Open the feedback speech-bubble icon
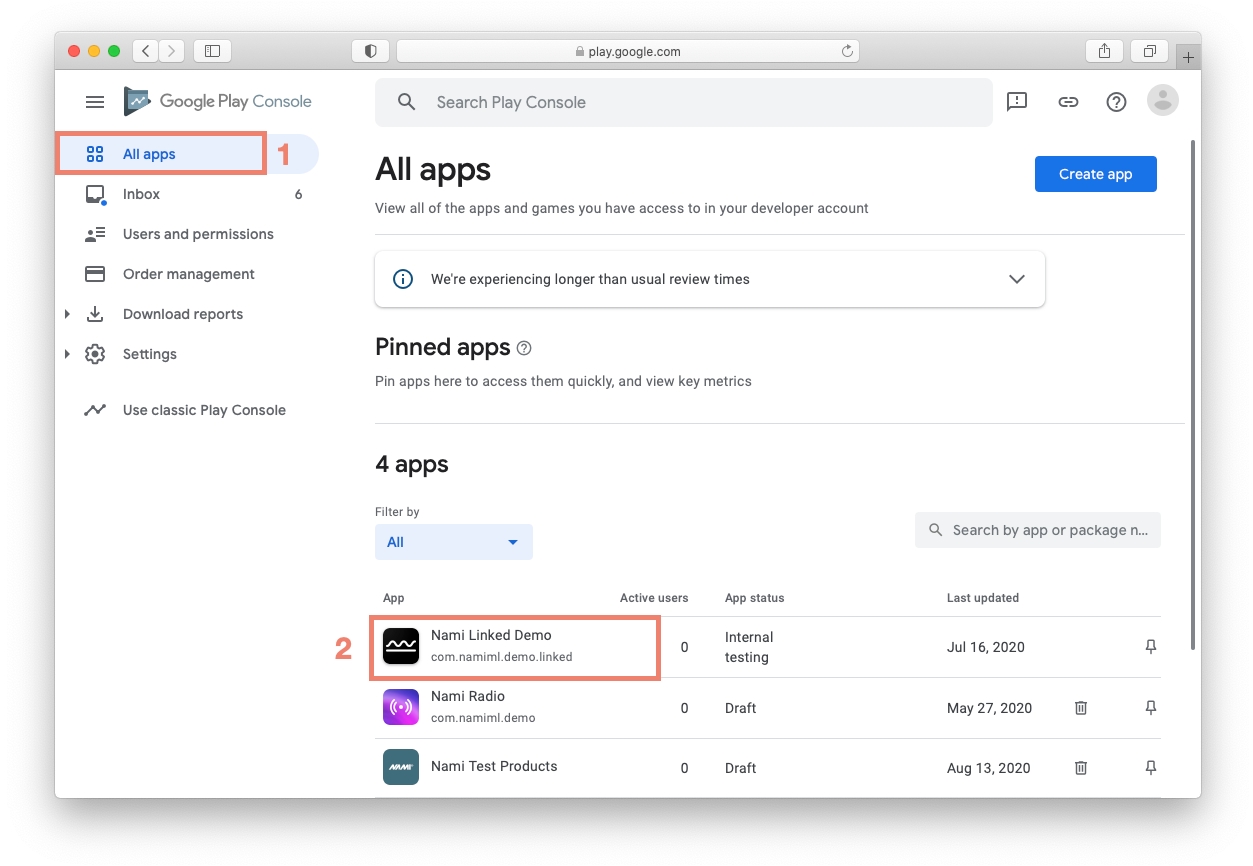1253x866 pixels. (x=1017, y=102)
